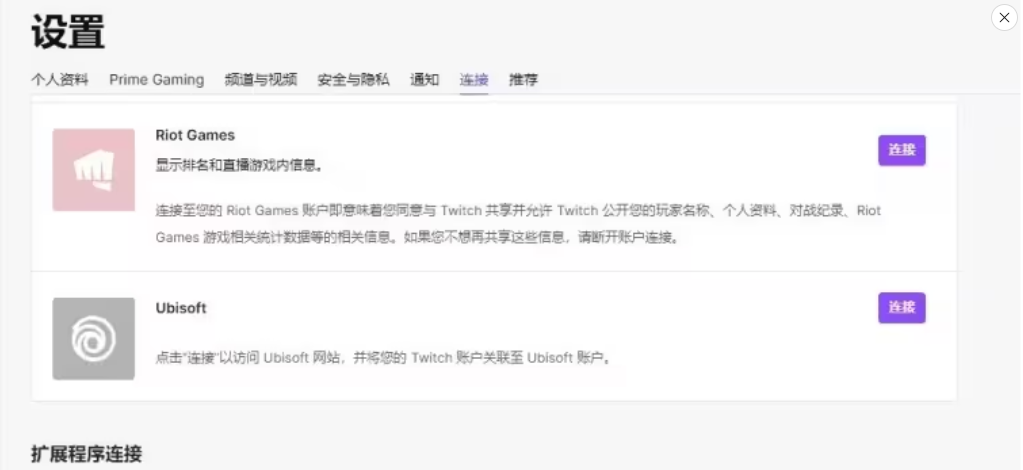Connect the Riot Games account
Viewport: 1023px width, 470px height.
[x=902, y=150]
